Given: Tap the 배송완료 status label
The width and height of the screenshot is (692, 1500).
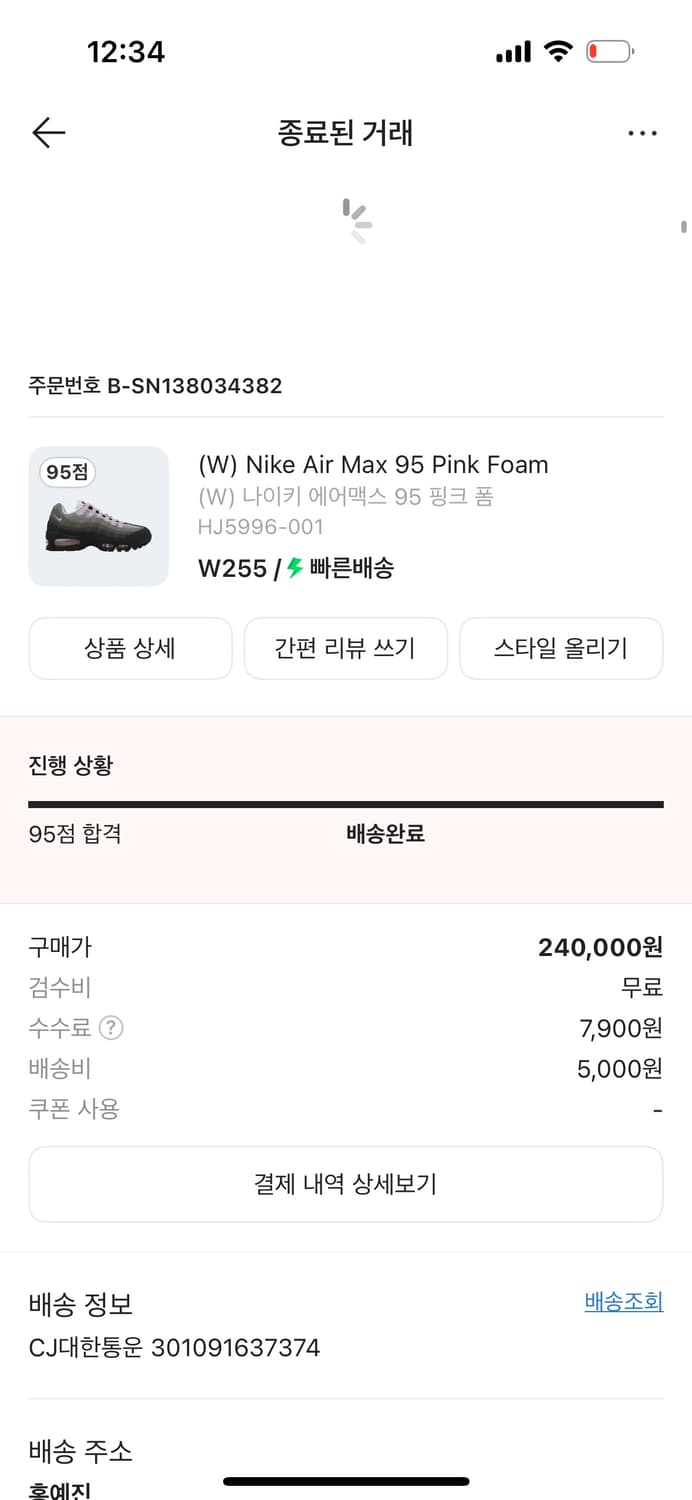Looking at the screenshot, I should [385, 834].
